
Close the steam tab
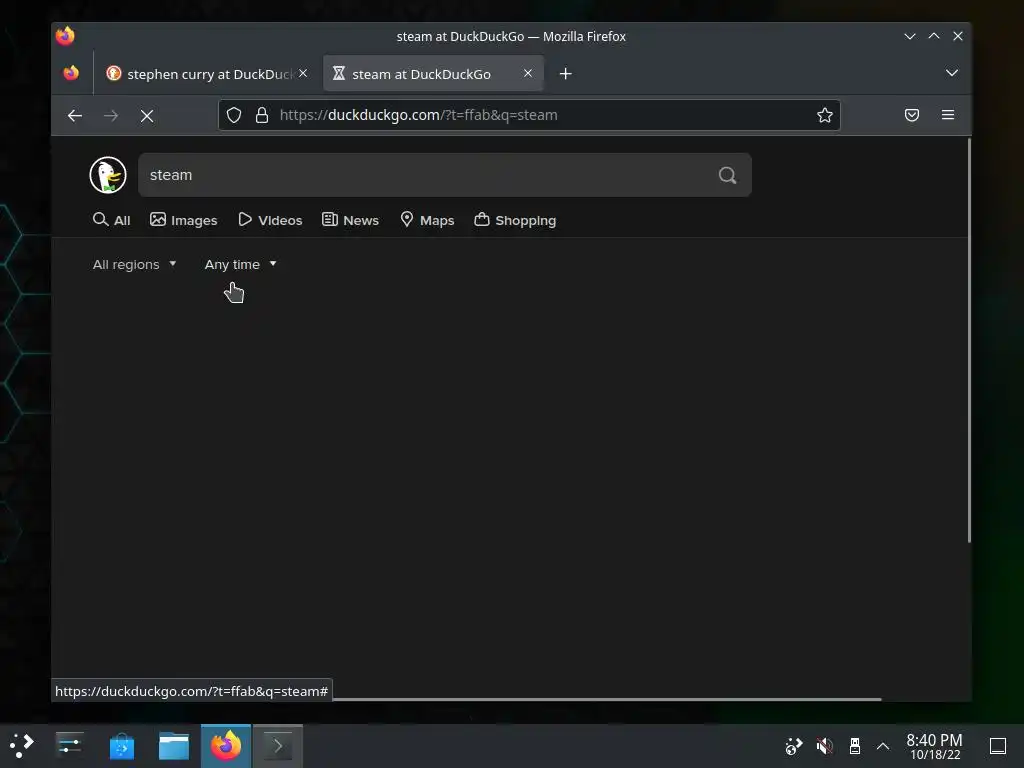[x=528, y=73]
